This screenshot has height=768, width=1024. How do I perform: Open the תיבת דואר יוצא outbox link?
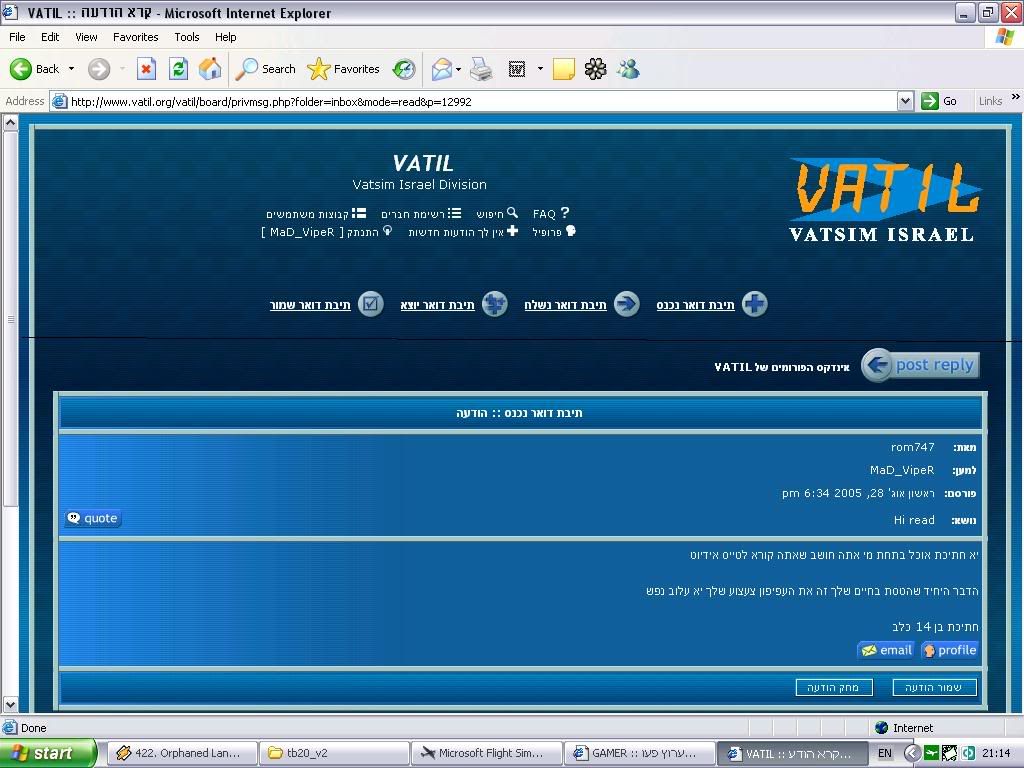click(x=438, y=305)
